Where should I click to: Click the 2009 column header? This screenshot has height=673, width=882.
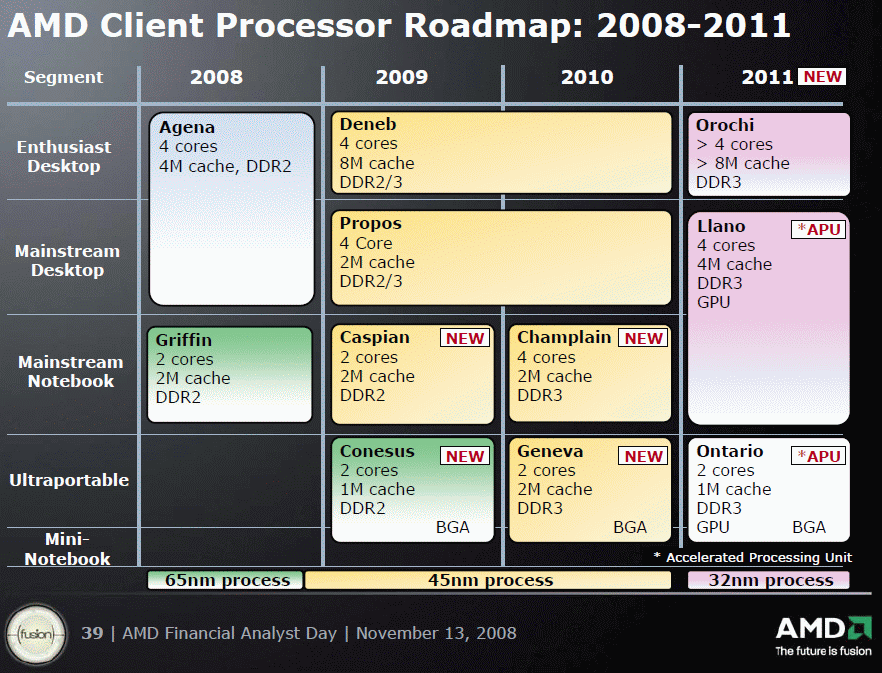(402, 77)
